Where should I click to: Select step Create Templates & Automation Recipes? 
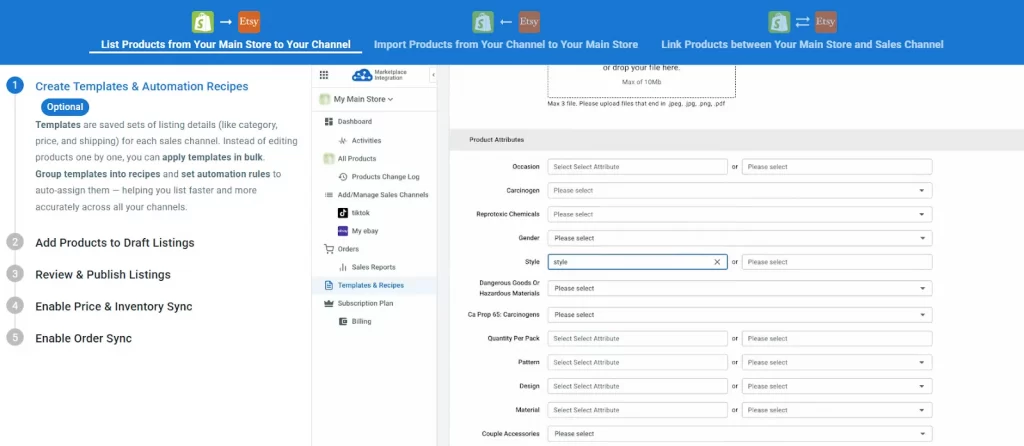[142, 86]
